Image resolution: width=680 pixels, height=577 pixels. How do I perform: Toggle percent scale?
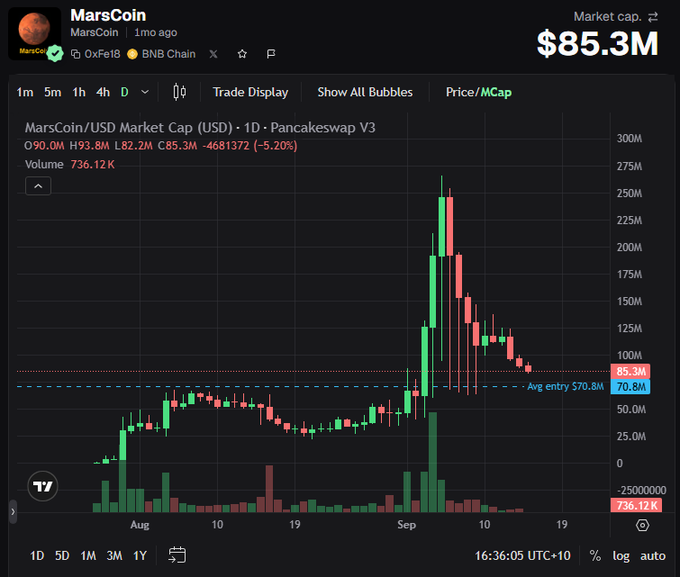click(x=595, y=556)
